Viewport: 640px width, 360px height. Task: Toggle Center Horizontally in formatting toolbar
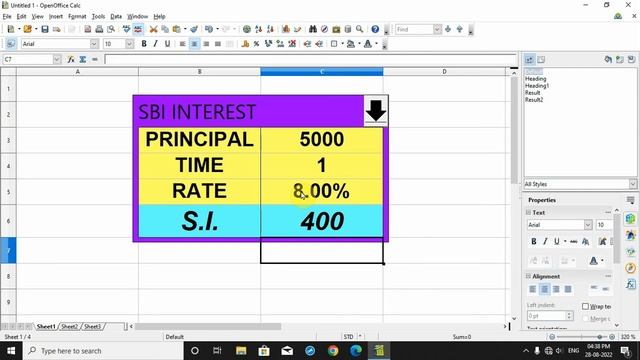(195, 44)
